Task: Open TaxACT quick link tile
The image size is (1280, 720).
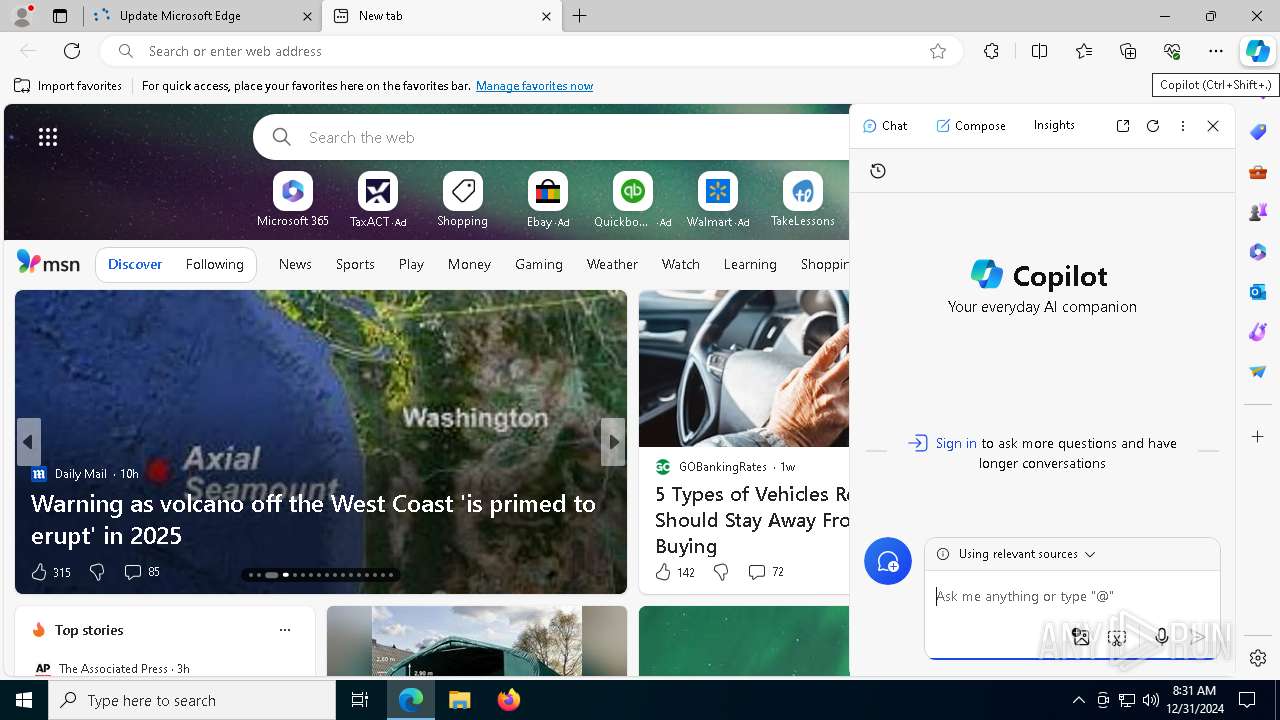Action: click(x=378, y=199)
